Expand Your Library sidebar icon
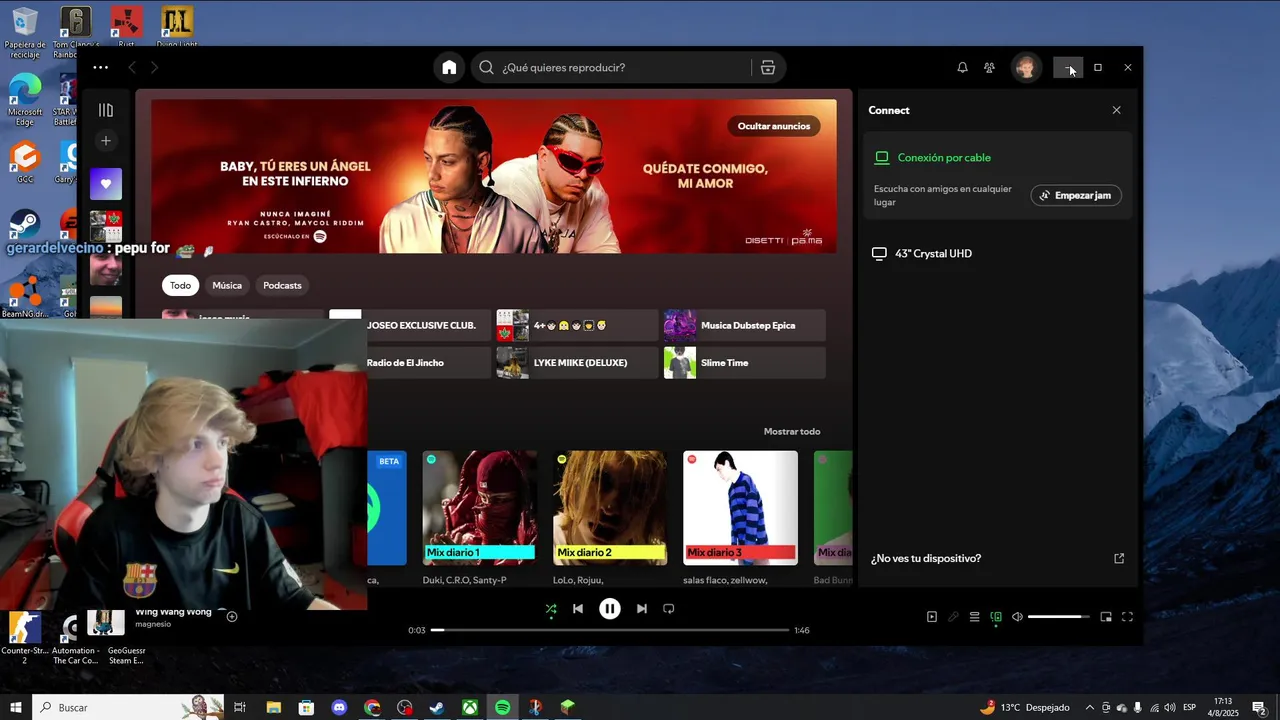The image size is (1280, 720). click(106, 110)
